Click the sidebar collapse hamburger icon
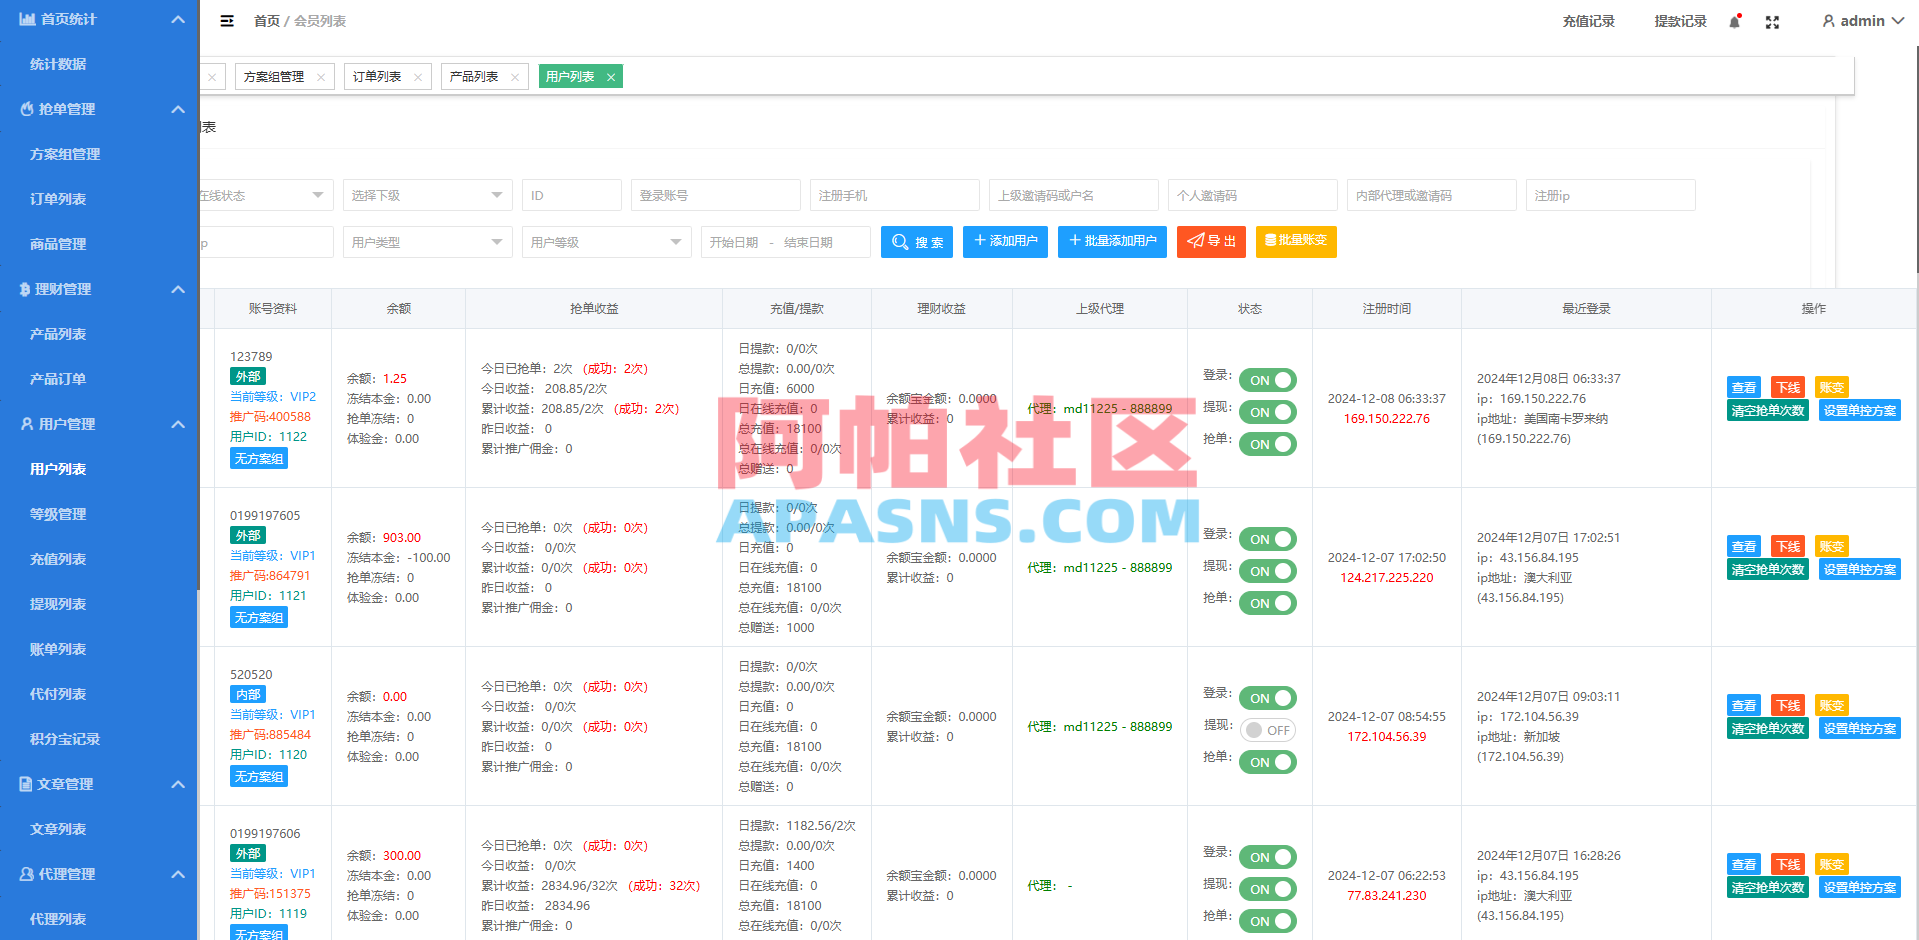 tap(226, 20)
